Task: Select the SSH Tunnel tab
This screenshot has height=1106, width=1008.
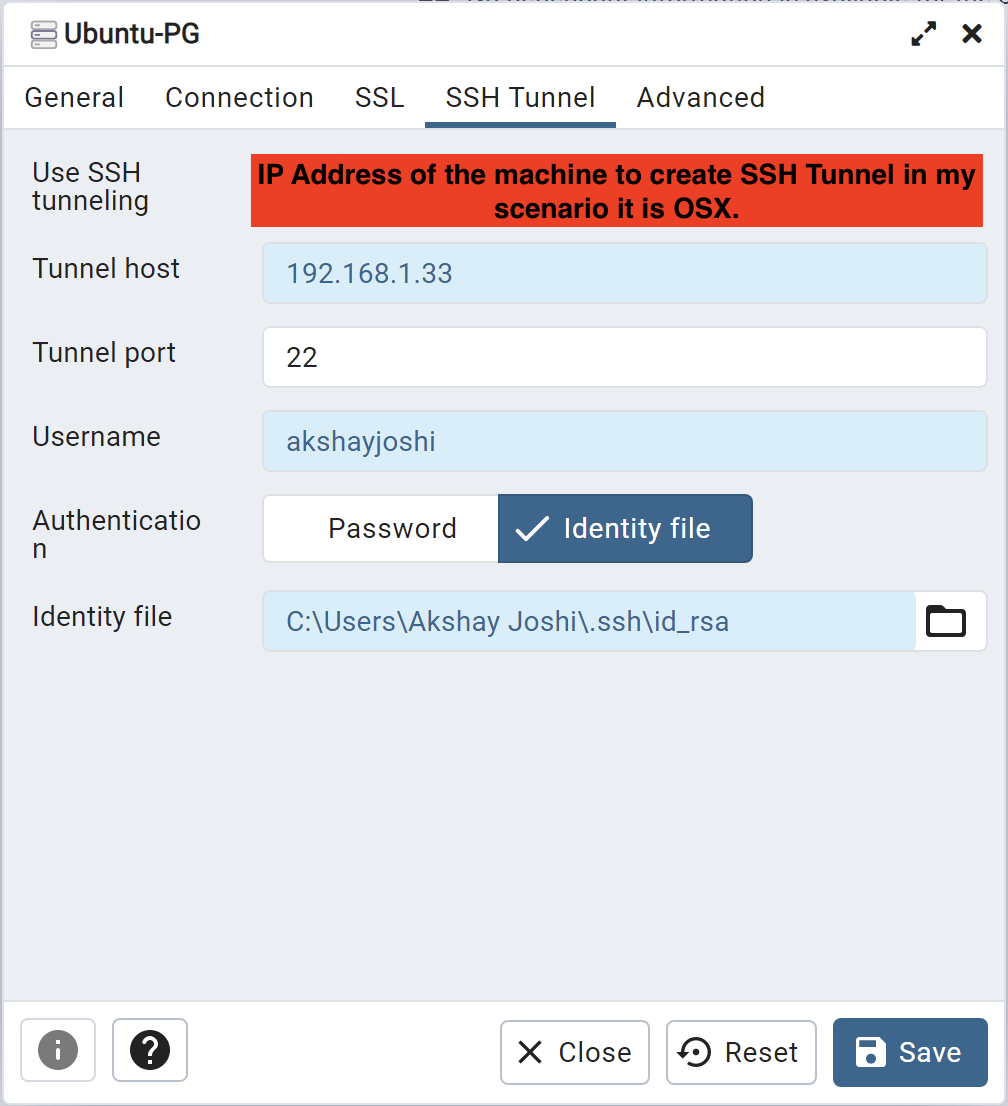Action: (x=520, y=97)
